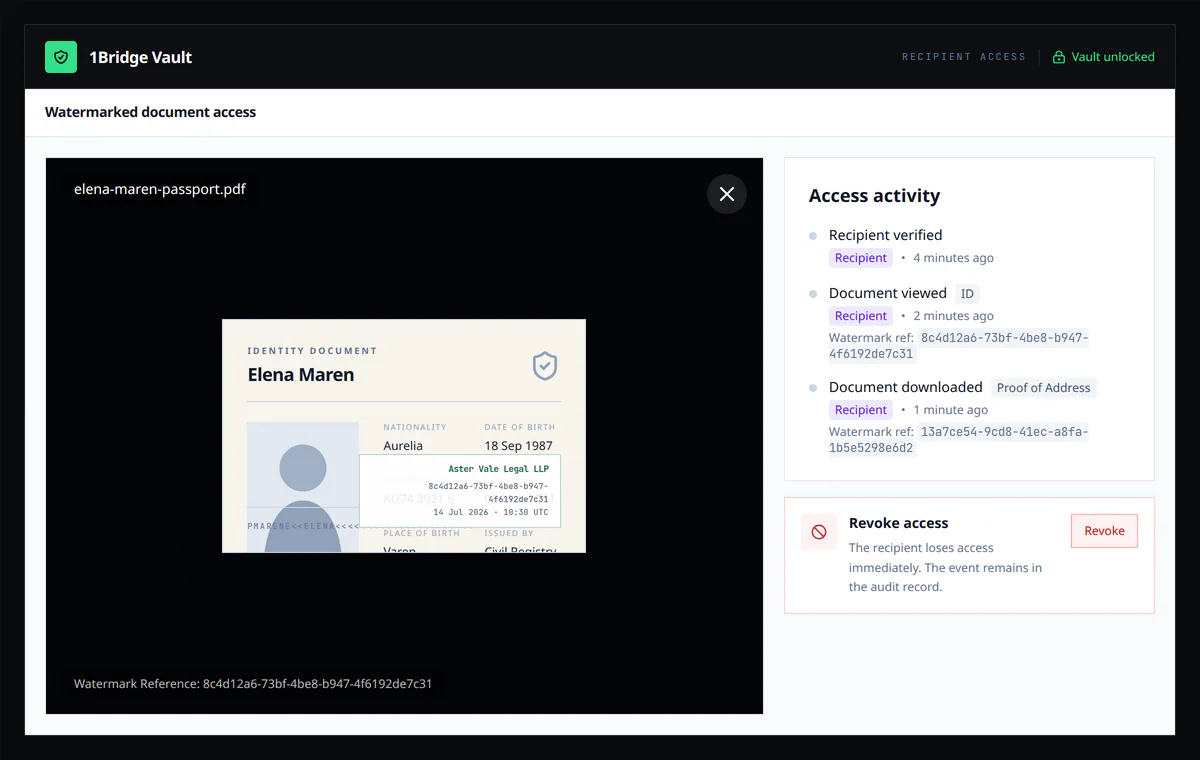Click the Watermarked document access heading
Image resolution: width=1200 pixels, height=760 pixels.
[150, 112]
